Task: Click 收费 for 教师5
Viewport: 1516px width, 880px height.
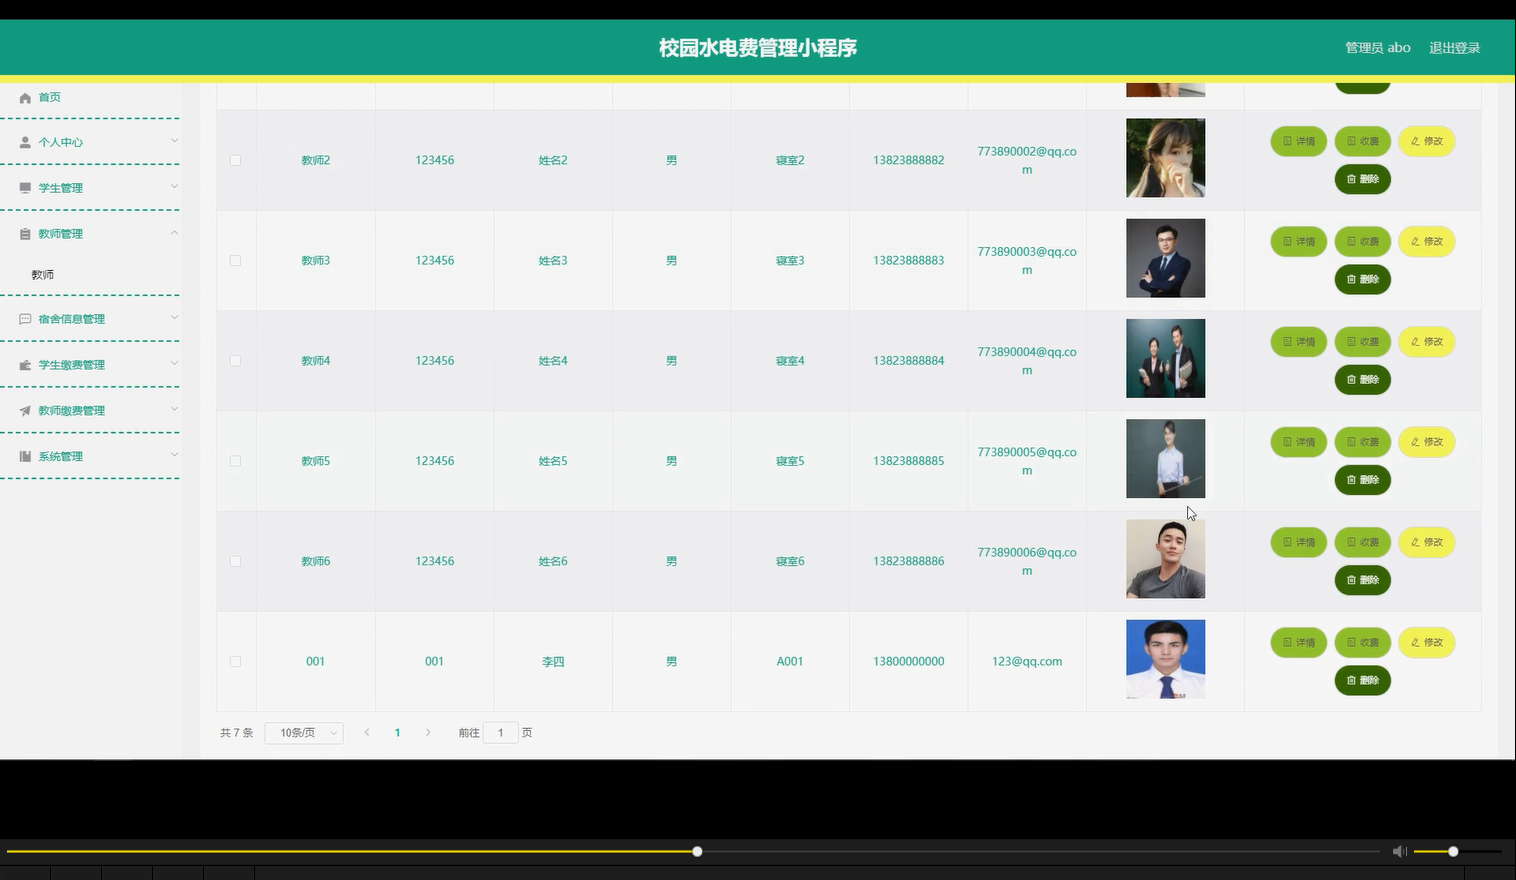Action: click(x=1362, y=442)
